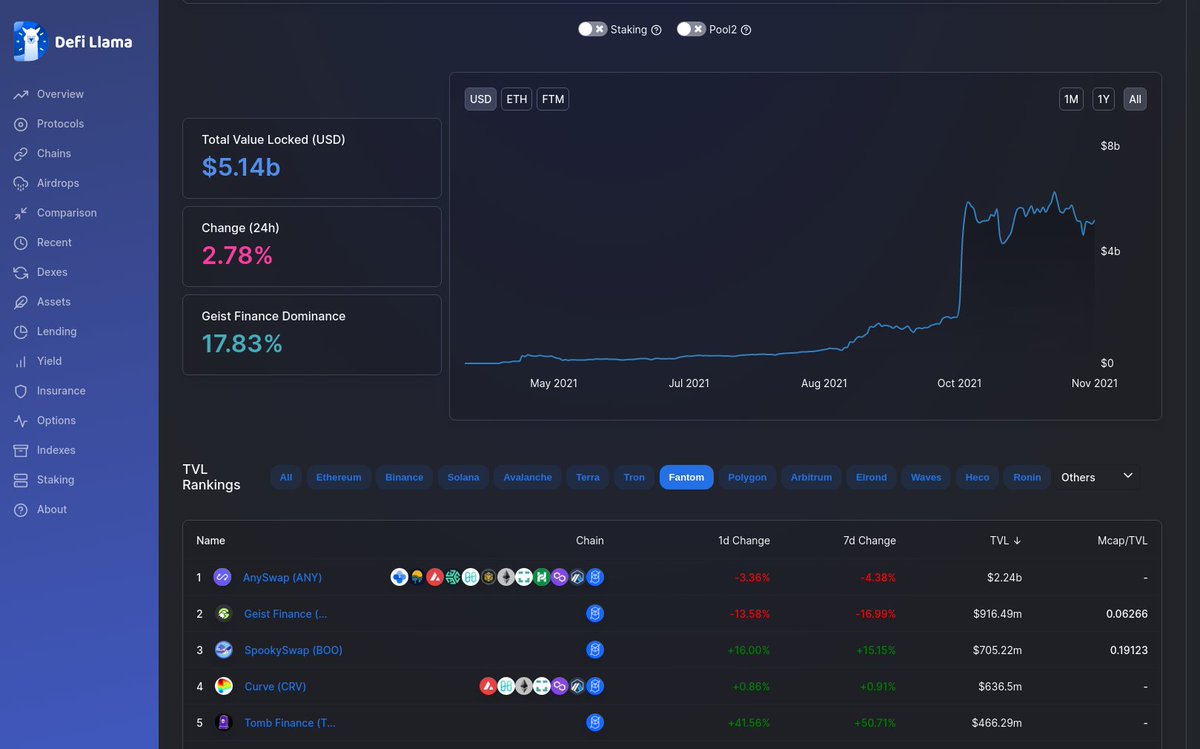The image size is (1200, 749).
Task: Click the Recent clock icon in sidebar
Action: pos(20,243)
